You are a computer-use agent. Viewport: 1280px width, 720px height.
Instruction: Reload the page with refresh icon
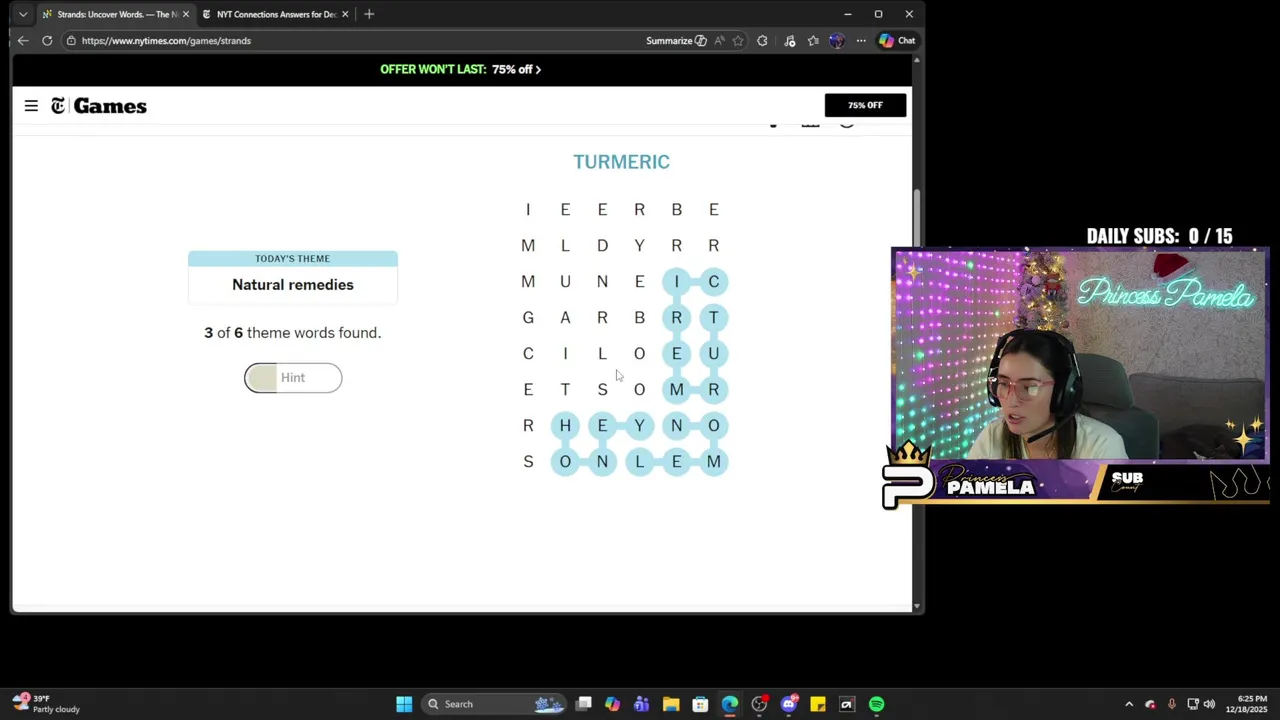47,41
